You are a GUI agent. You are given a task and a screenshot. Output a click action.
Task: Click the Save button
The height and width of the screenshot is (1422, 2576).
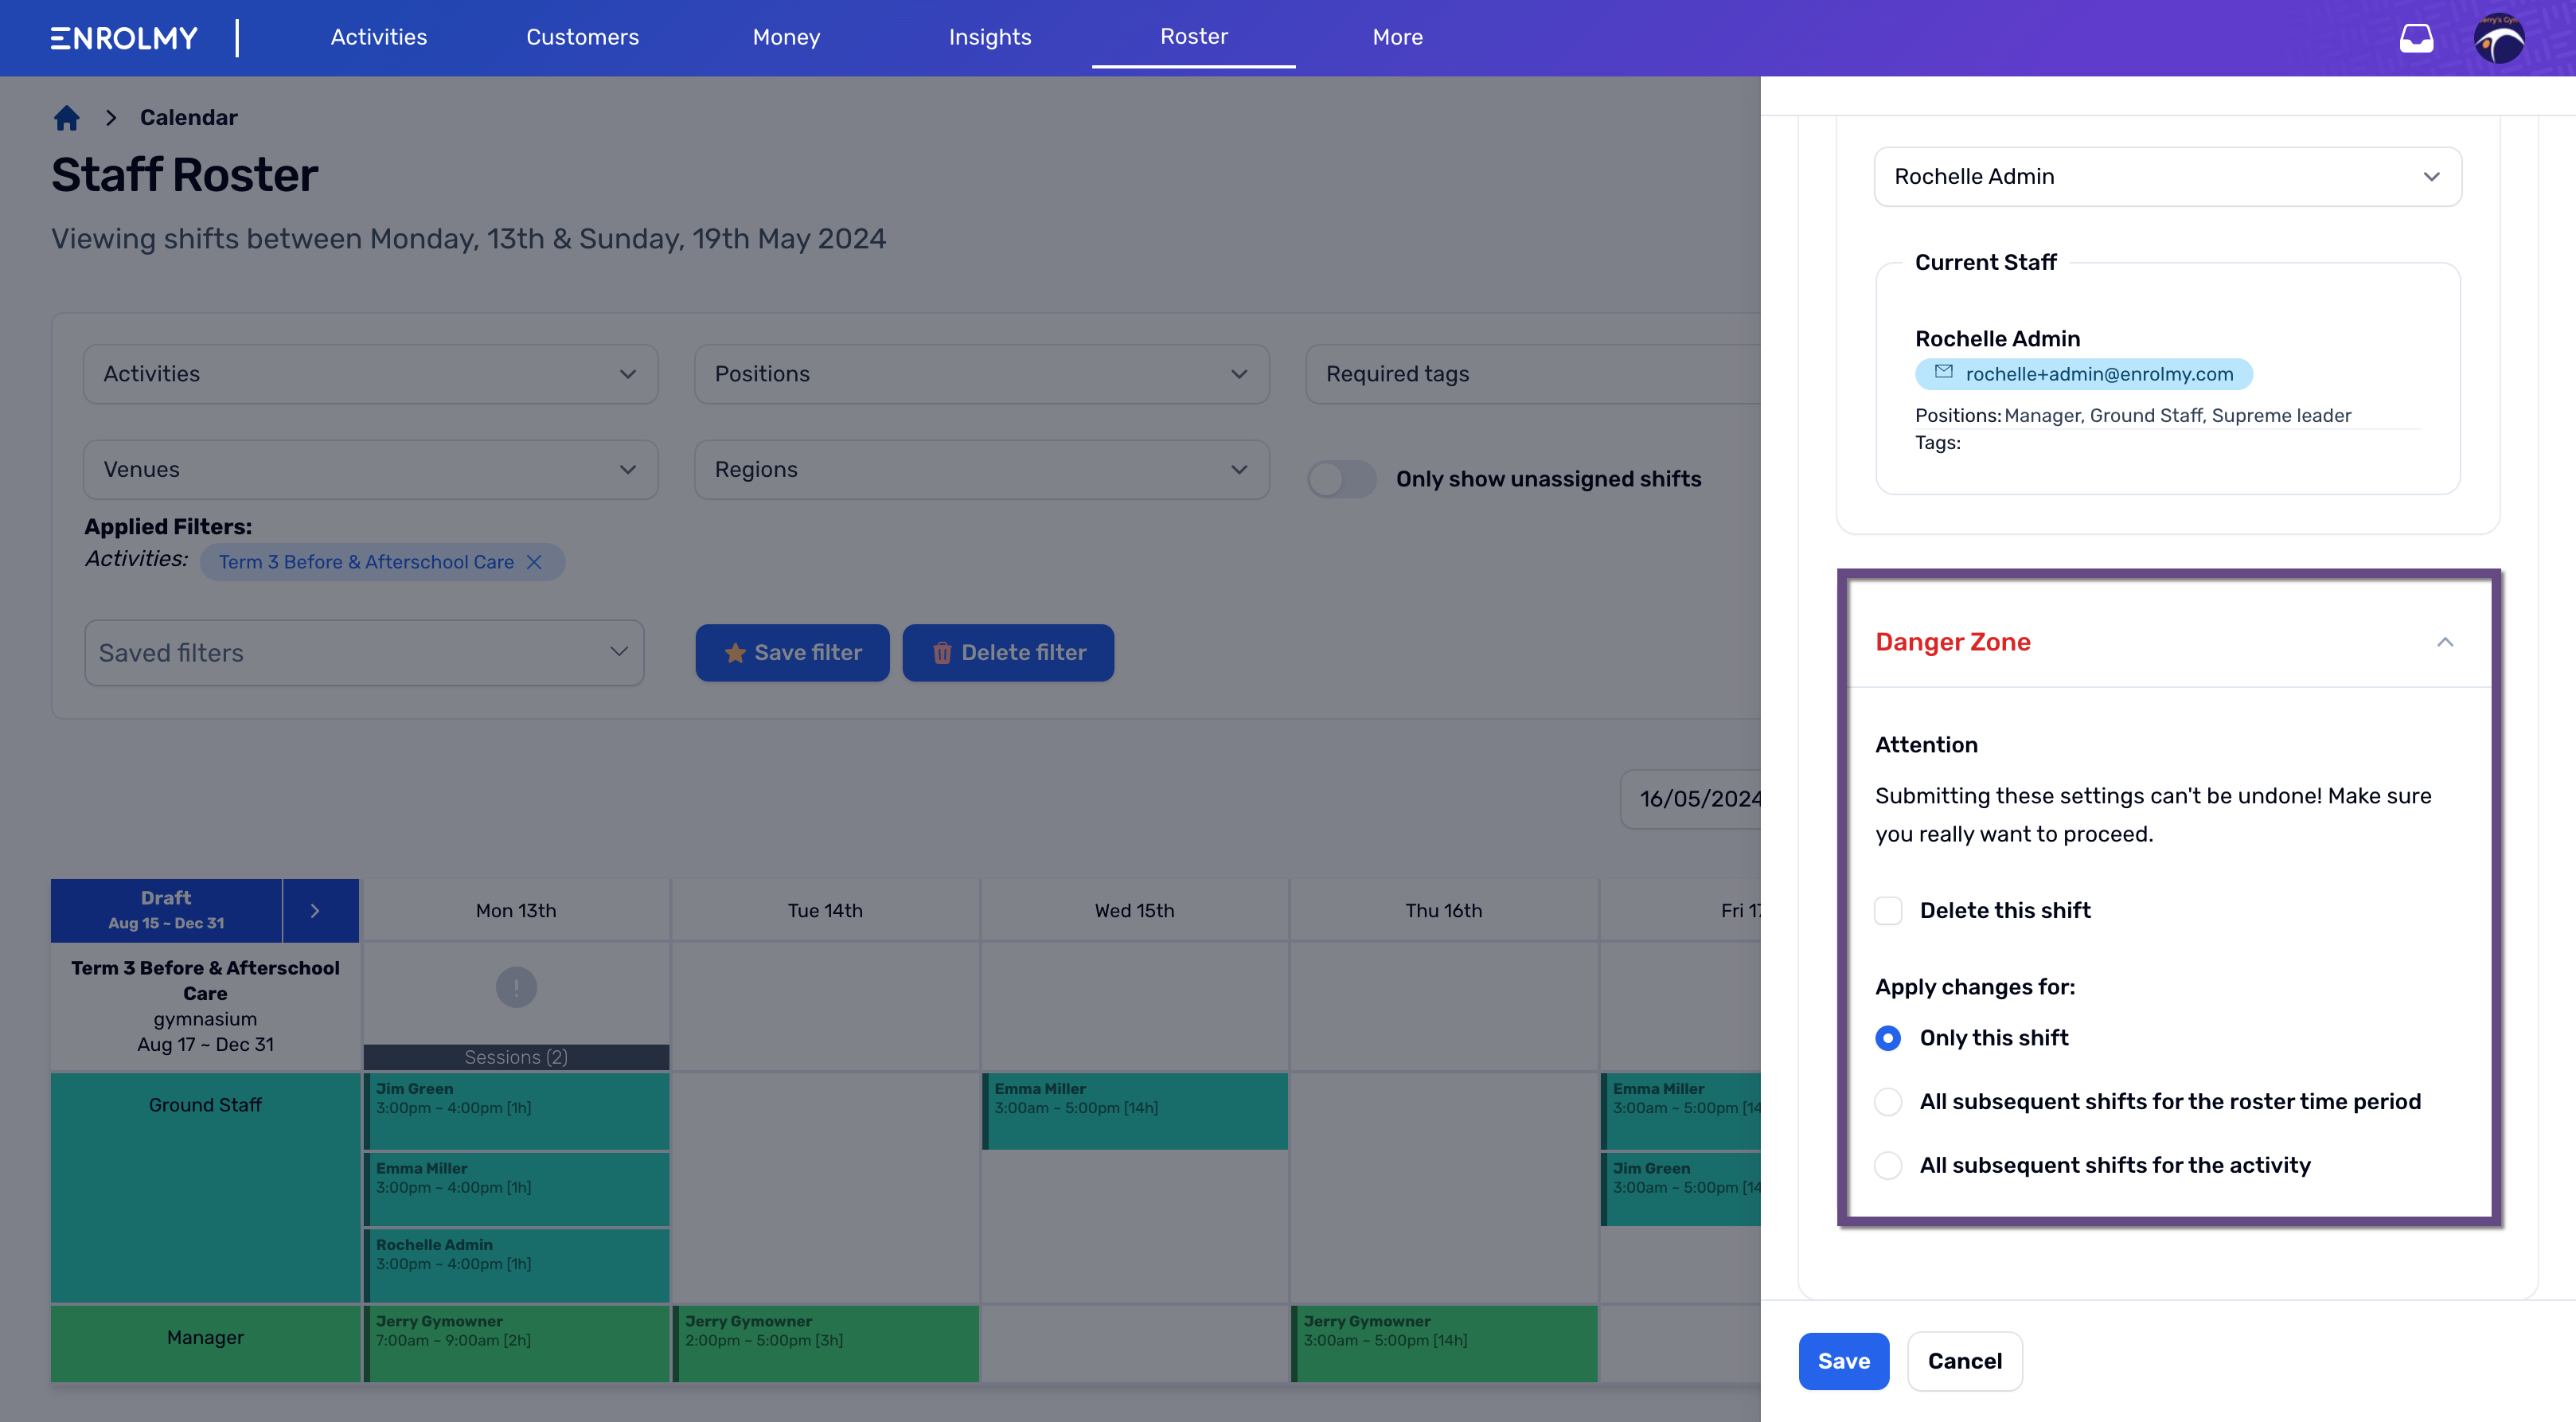(x=1843, y=1361)
